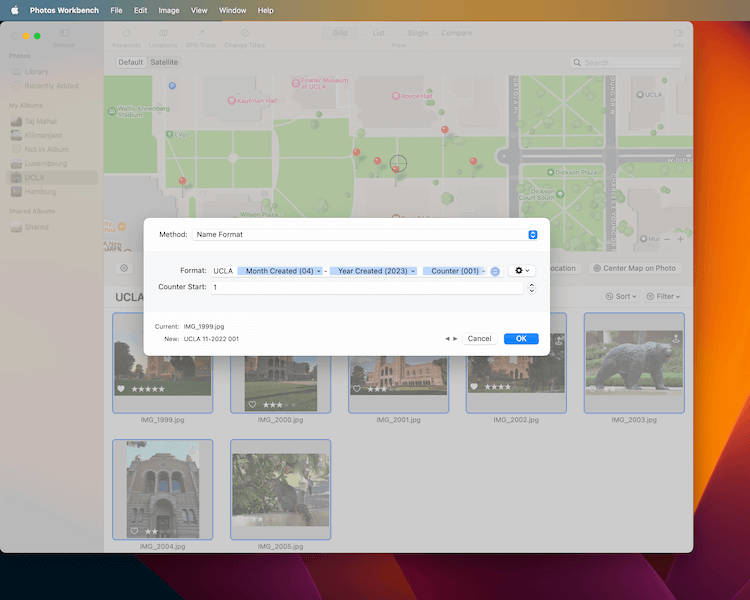
Task: Toggle favorite heart on IMG_2001.jpg
Action: click(x=356, y=389)
